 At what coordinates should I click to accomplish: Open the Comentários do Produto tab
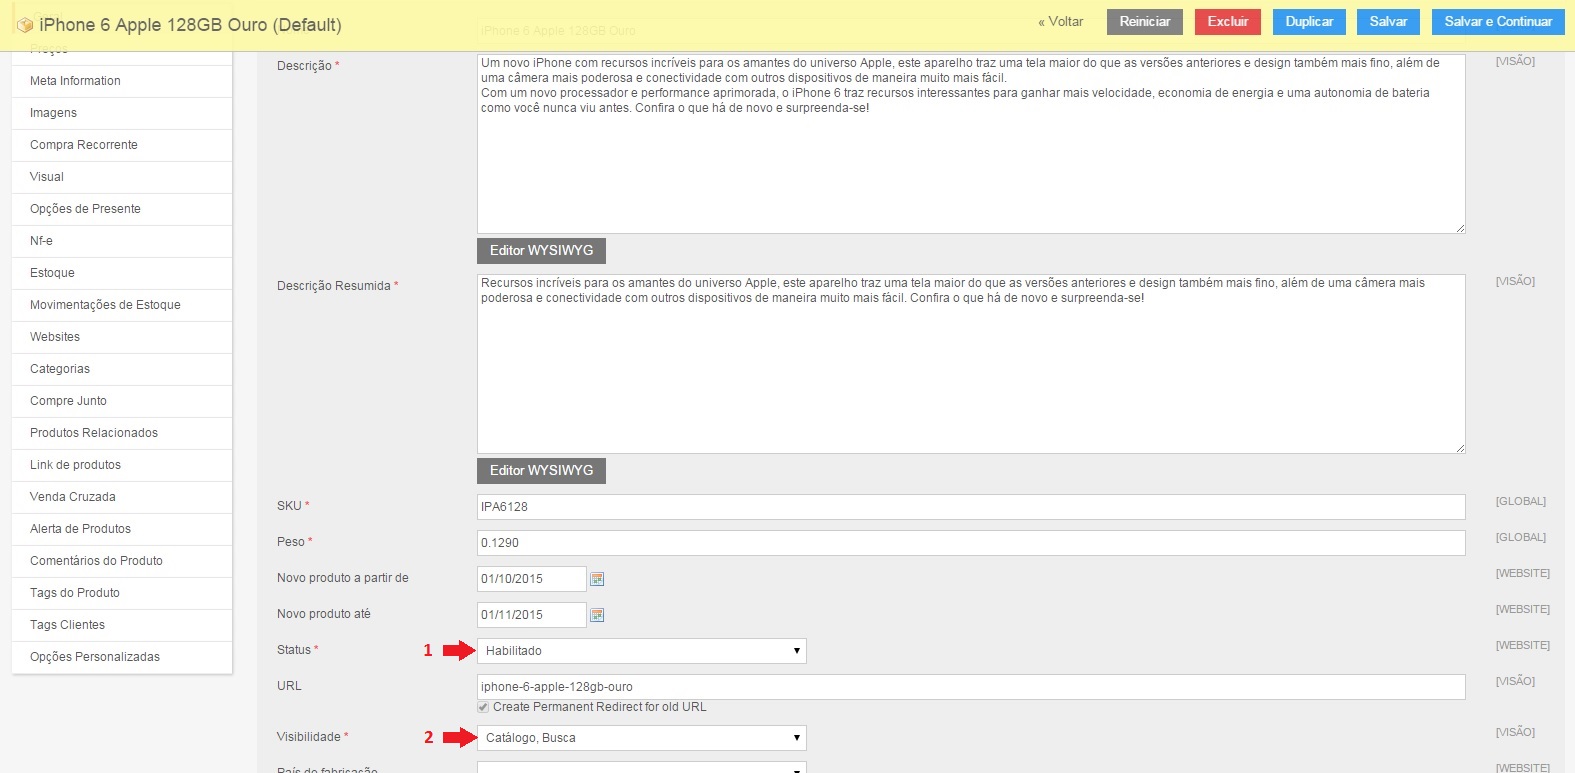[122, 561]
